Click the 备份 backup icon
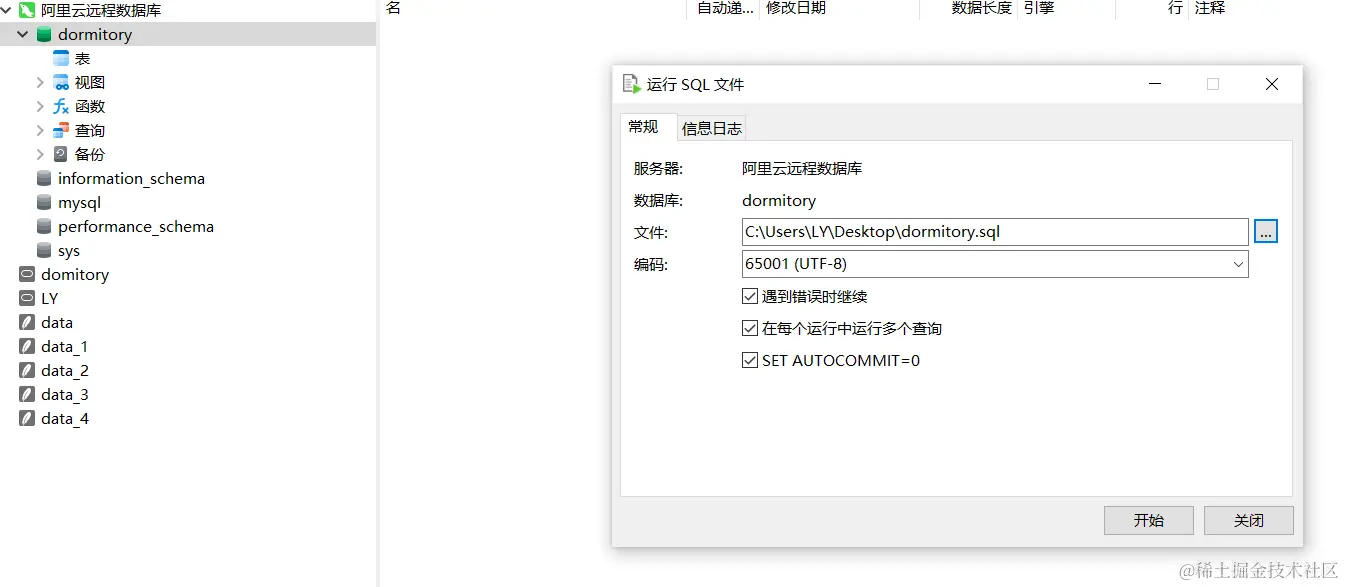 pyautogui.click(x=61, y=154)
